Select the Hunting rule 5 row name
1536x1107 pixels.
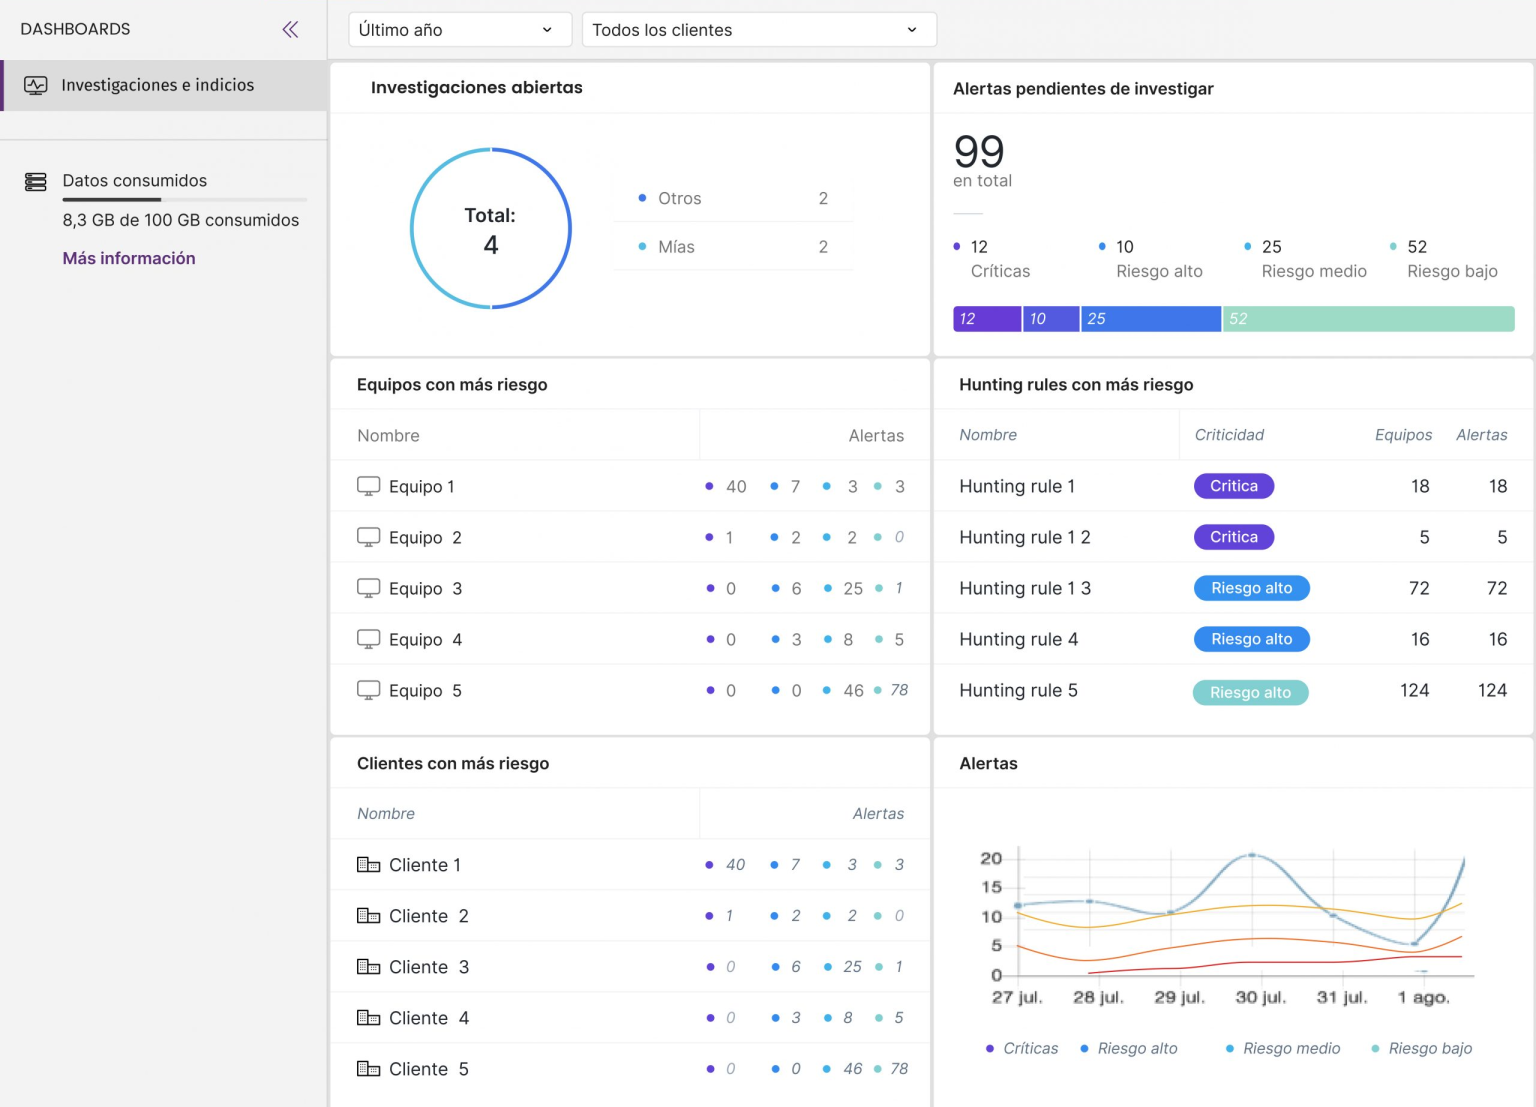coord(1018,690)
